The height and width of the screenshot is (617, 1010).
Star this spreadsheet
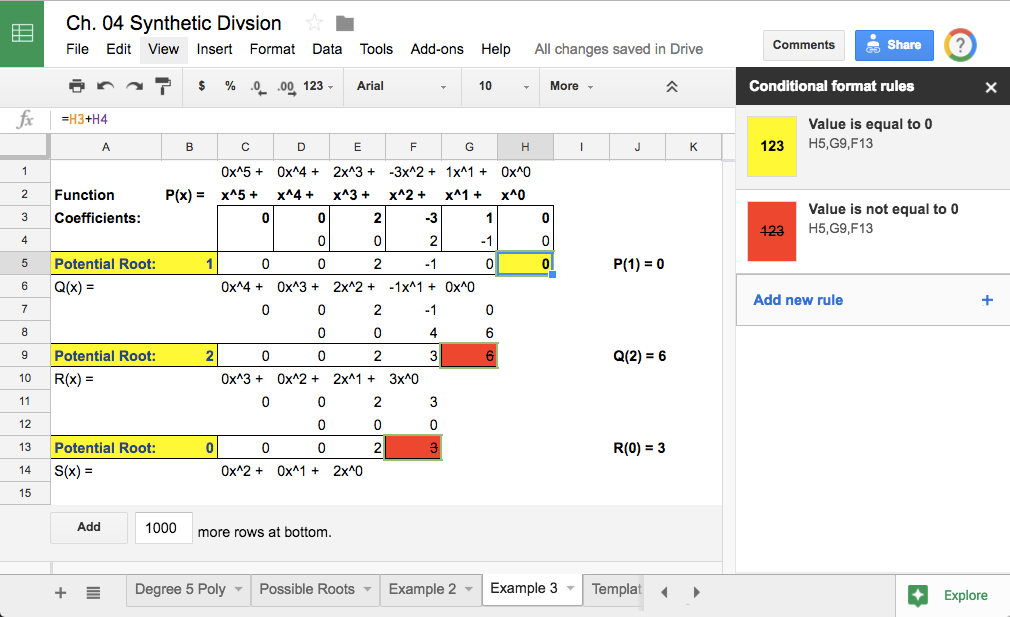click(x=313, y=23)
